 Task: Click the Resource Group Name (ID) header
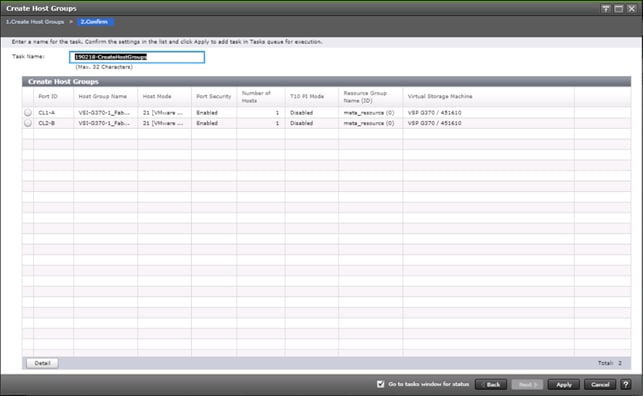[x=370, y=97]
